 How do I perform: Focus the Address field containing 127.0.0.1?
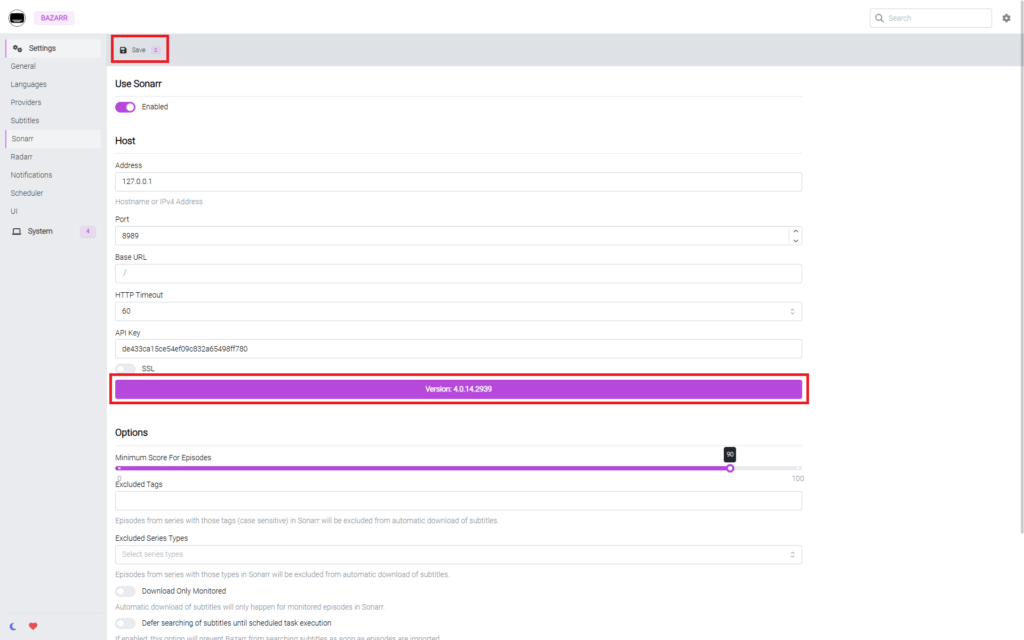coord(458,182)
